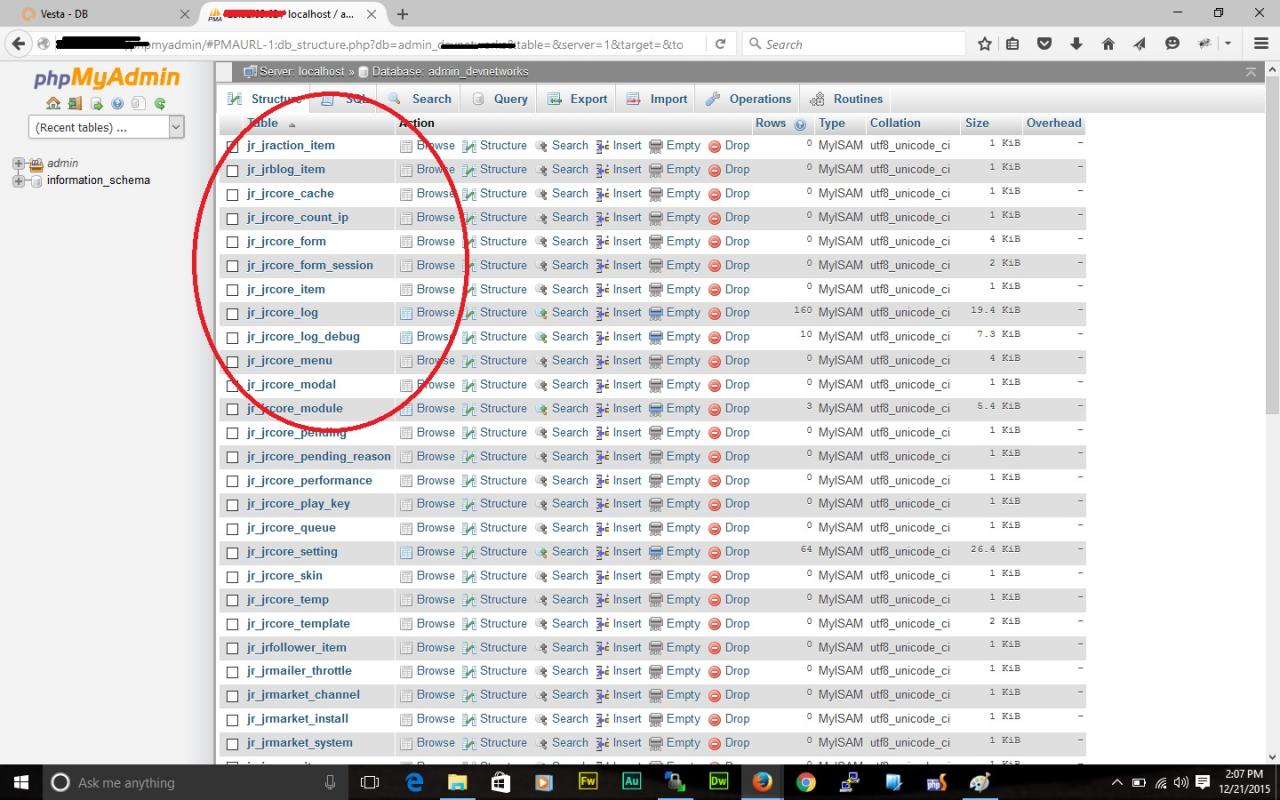
Task: Expand the admin database tree node
Action: (18, 164)
